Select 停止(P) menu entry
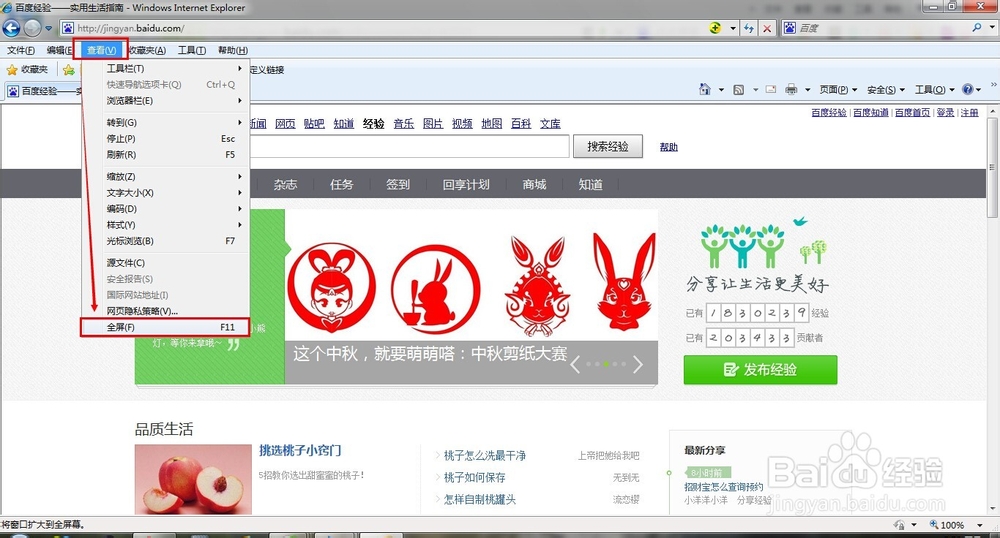Viewport: 1000px width, 538px height. click(165, 138)
